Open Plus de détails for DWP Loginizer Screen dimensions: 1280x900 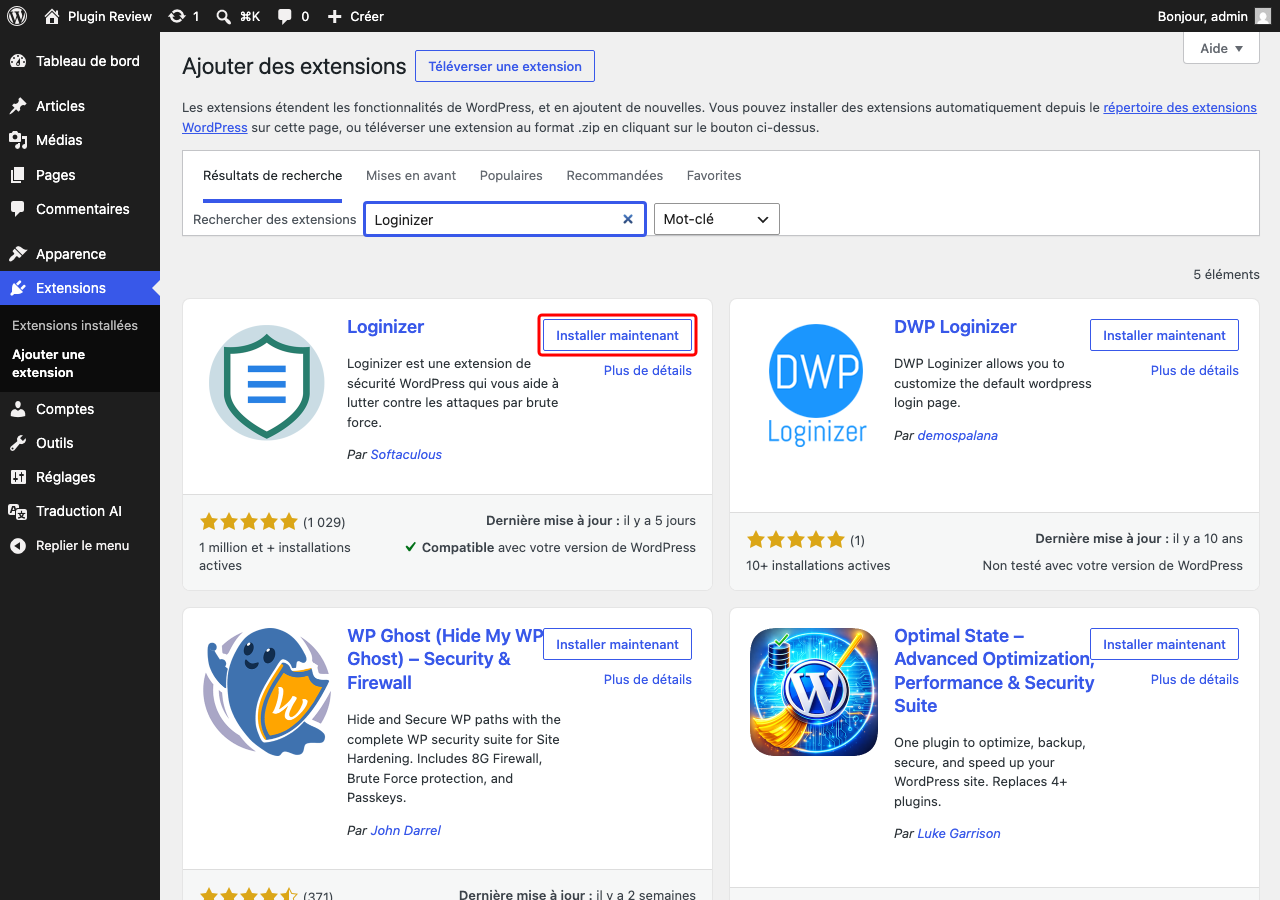(x=1195, y=370)
